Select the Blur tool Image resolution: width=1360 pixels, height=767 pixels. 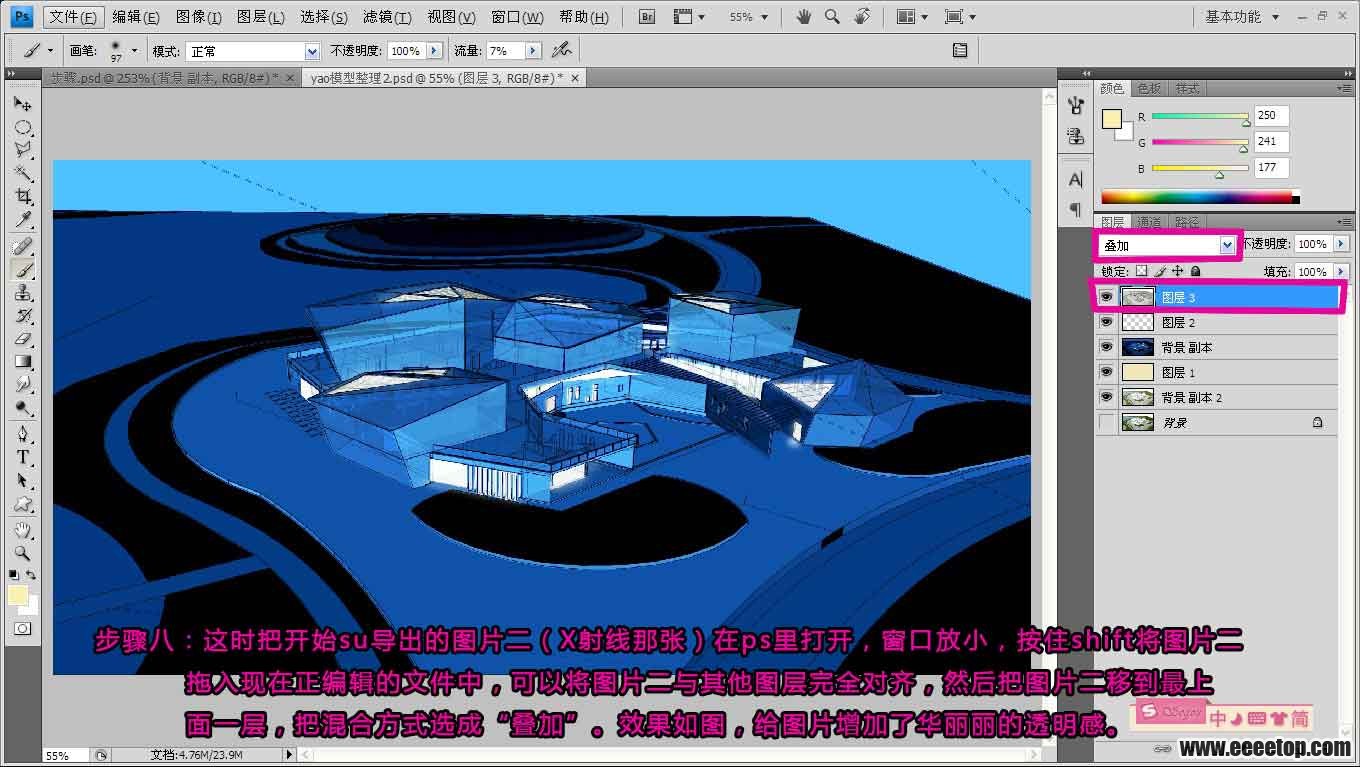pyautogui.click(x=23, y=385)
